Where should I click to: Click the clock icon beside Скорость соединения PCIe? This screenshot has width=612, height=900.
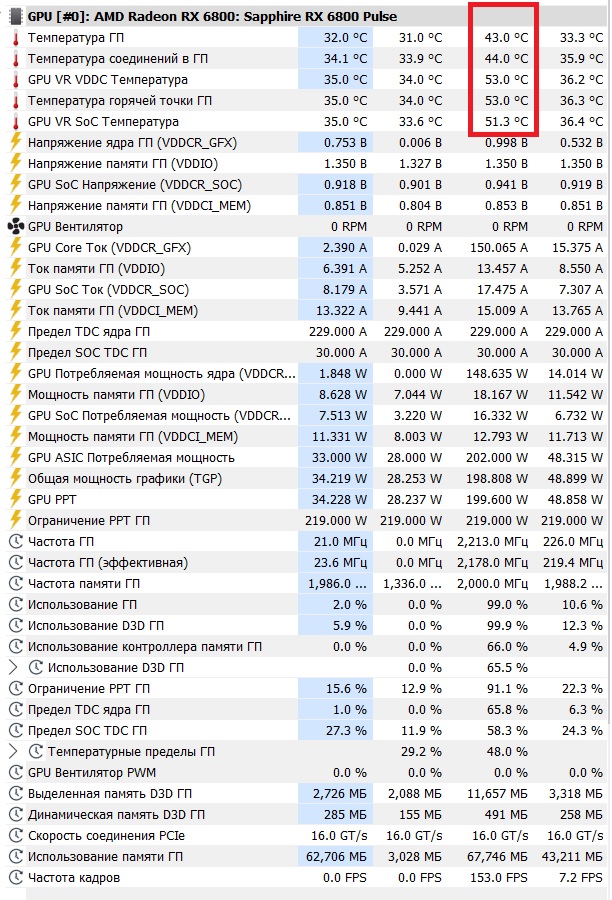(15, 836)
